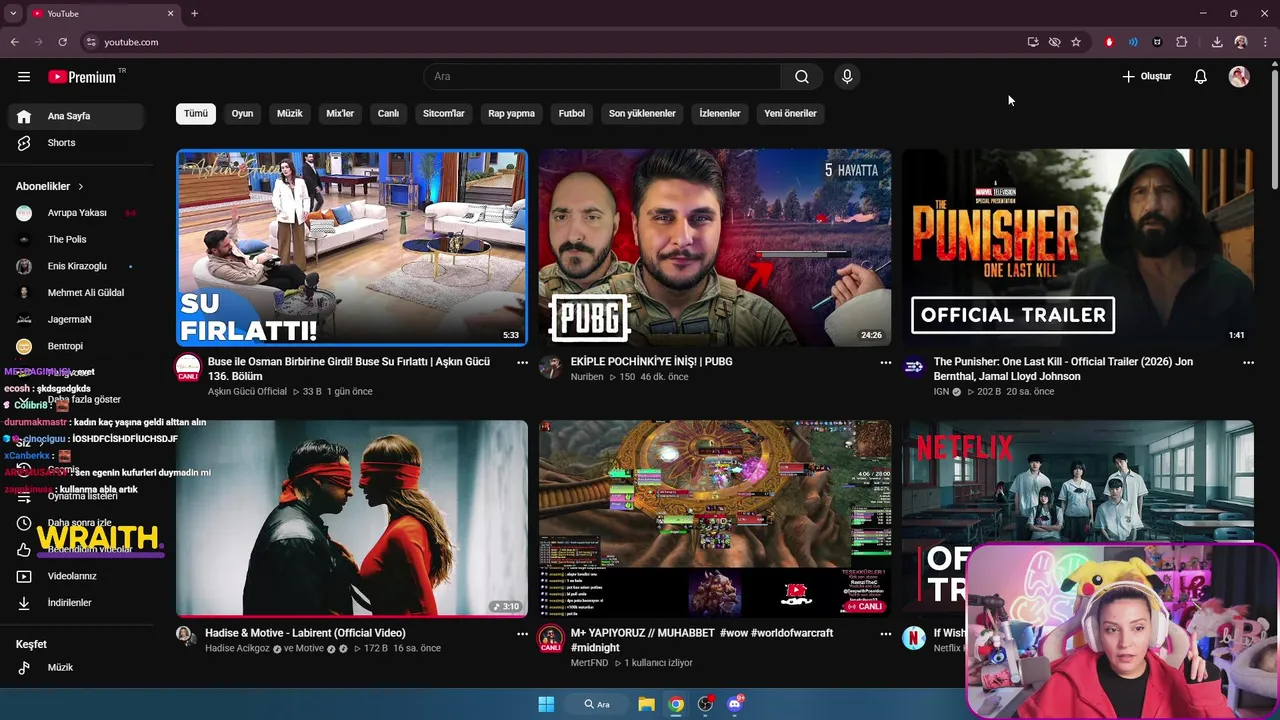
Task: Open The Punisher official trailer thumbnail
Action: click(x=1078, y=248)
